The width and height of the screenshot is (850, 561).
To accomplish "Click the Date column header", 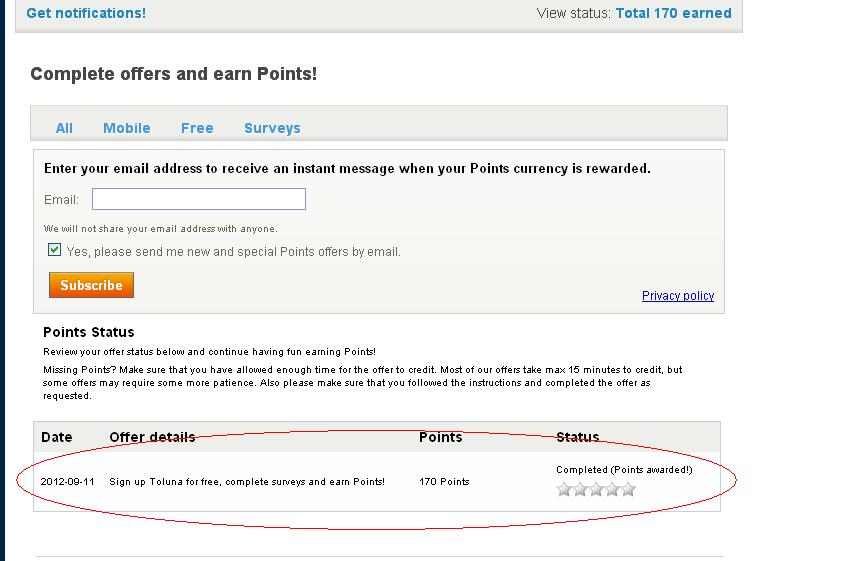I will point(57,437).
